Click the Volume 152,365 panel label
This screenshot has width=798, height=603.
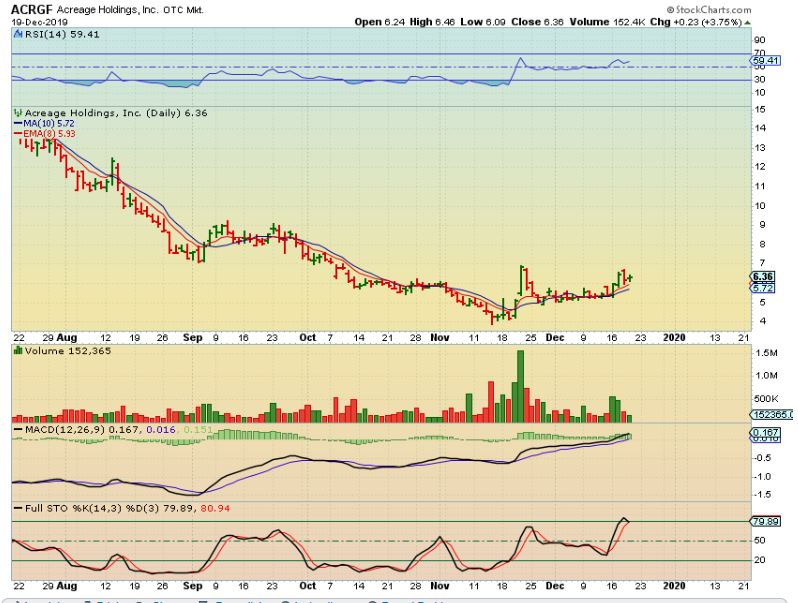[x=67, y=351]
